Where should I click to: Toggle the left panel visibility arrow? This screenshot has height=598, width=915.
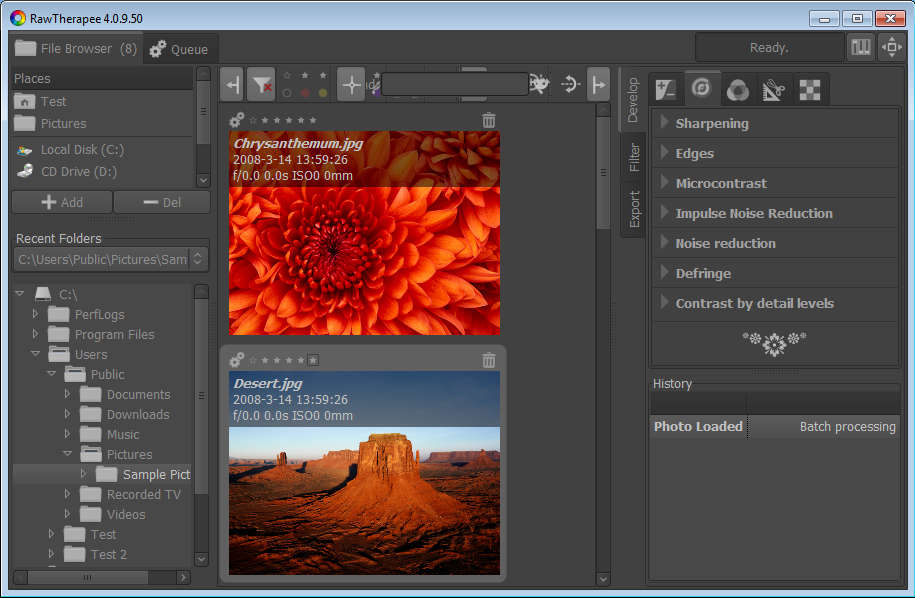point(232,85)
